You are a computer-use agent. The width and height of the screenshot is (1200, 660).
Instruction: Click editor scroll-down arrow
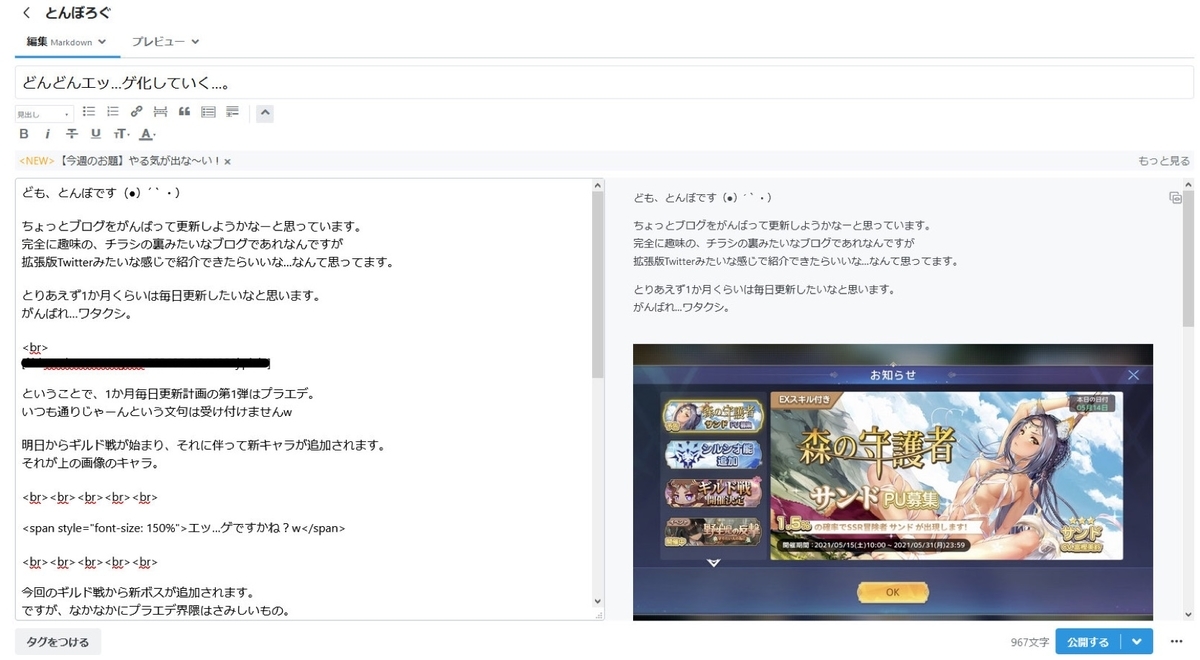pyautogui.click(x=598, y=602)
